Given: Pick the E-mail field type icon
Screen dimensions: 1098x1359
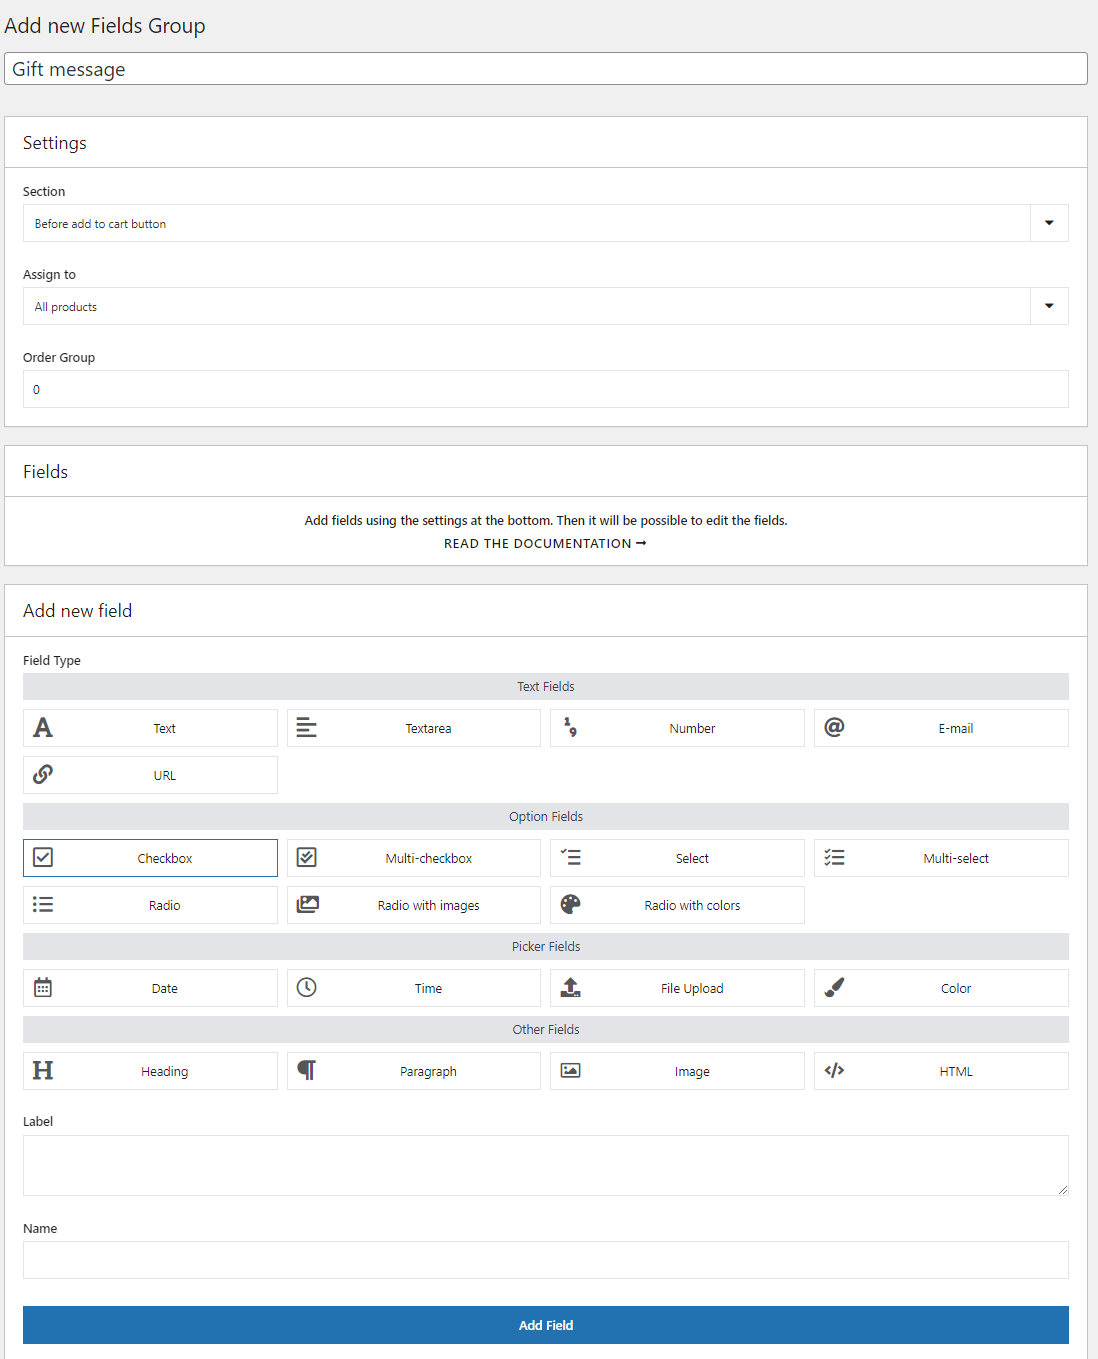Looking at the screenshot, I should coord(834,728).
